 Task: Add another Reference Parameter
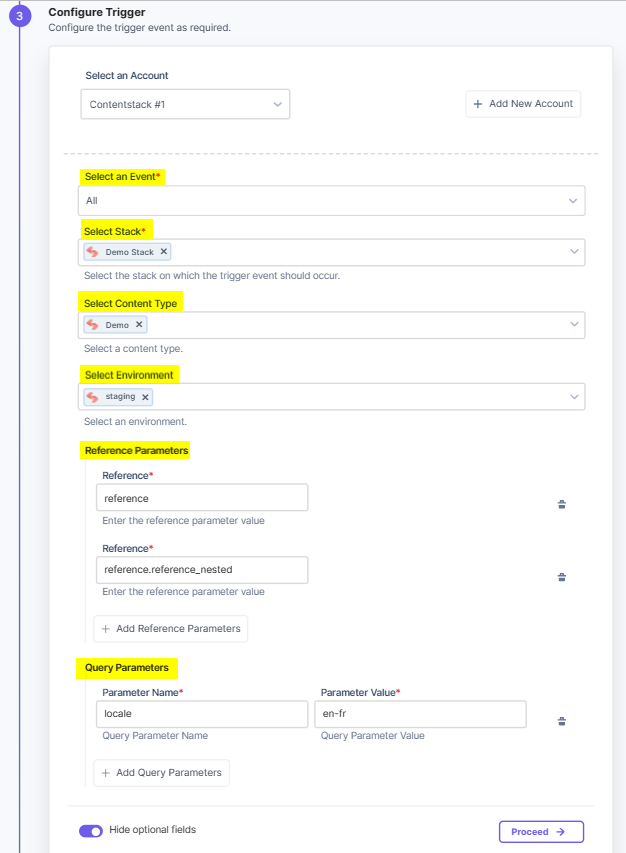(x=170, y=628)
